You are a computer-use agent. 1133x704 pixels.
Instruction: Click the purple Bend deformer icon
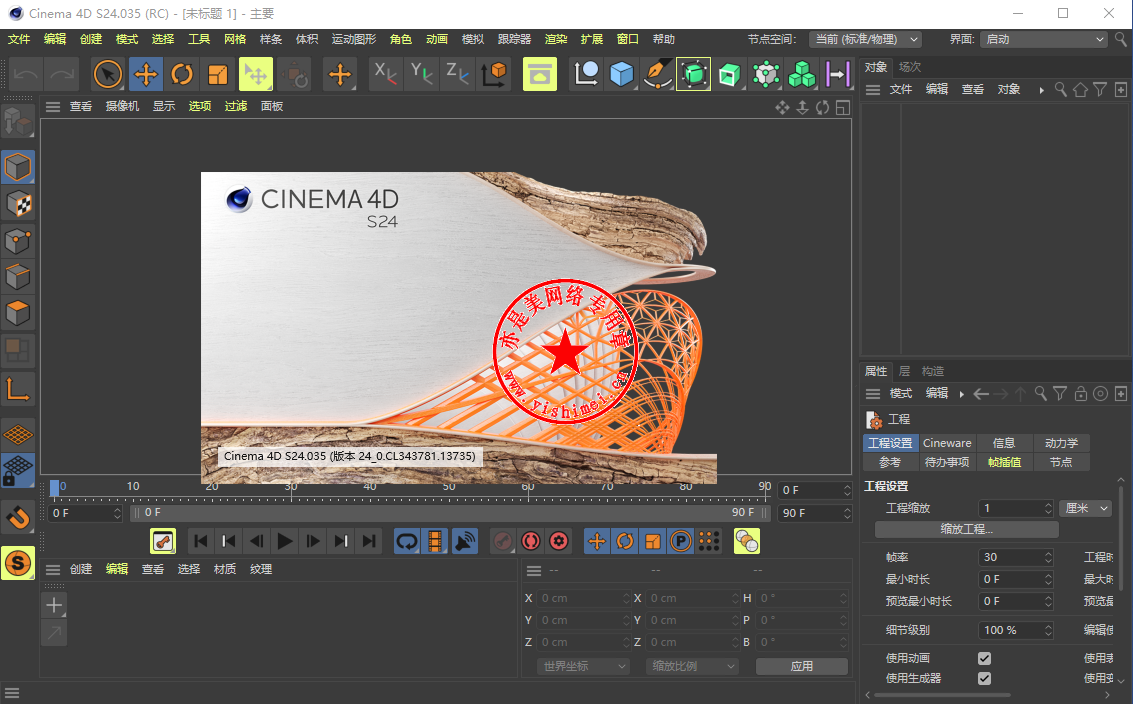tap(837, 74)
